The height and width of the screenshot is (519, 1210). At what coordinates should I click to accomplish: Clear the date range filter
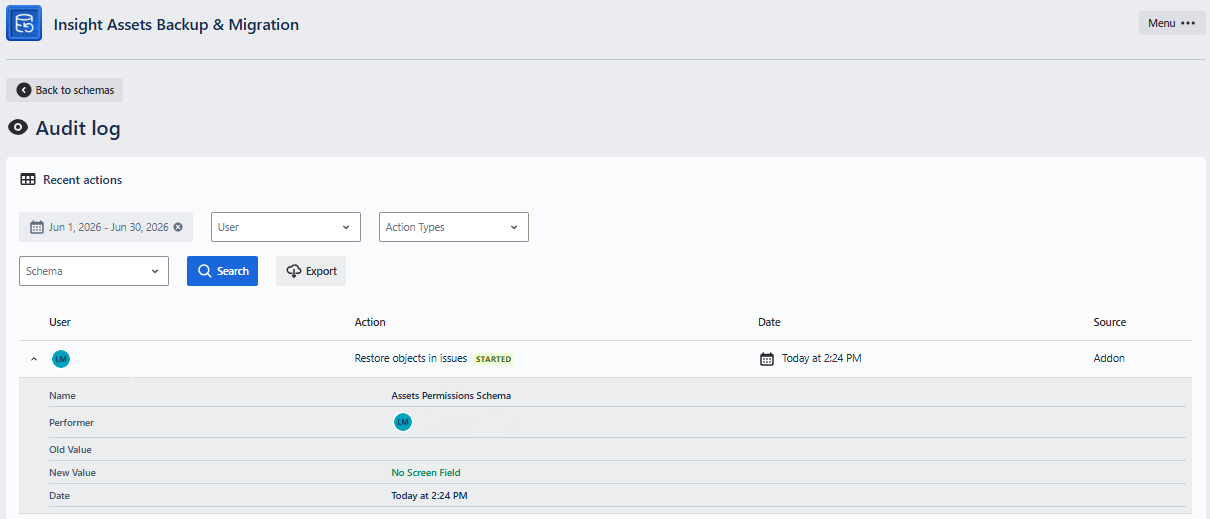click(178, 227)
